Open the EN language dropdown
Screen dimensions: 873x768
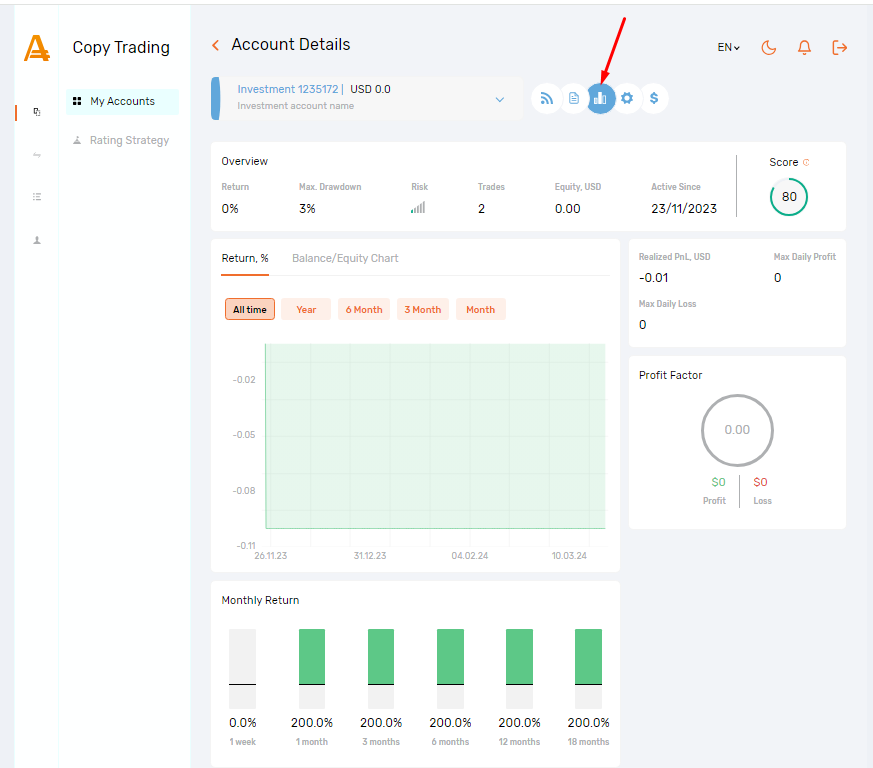click(728, 47)
